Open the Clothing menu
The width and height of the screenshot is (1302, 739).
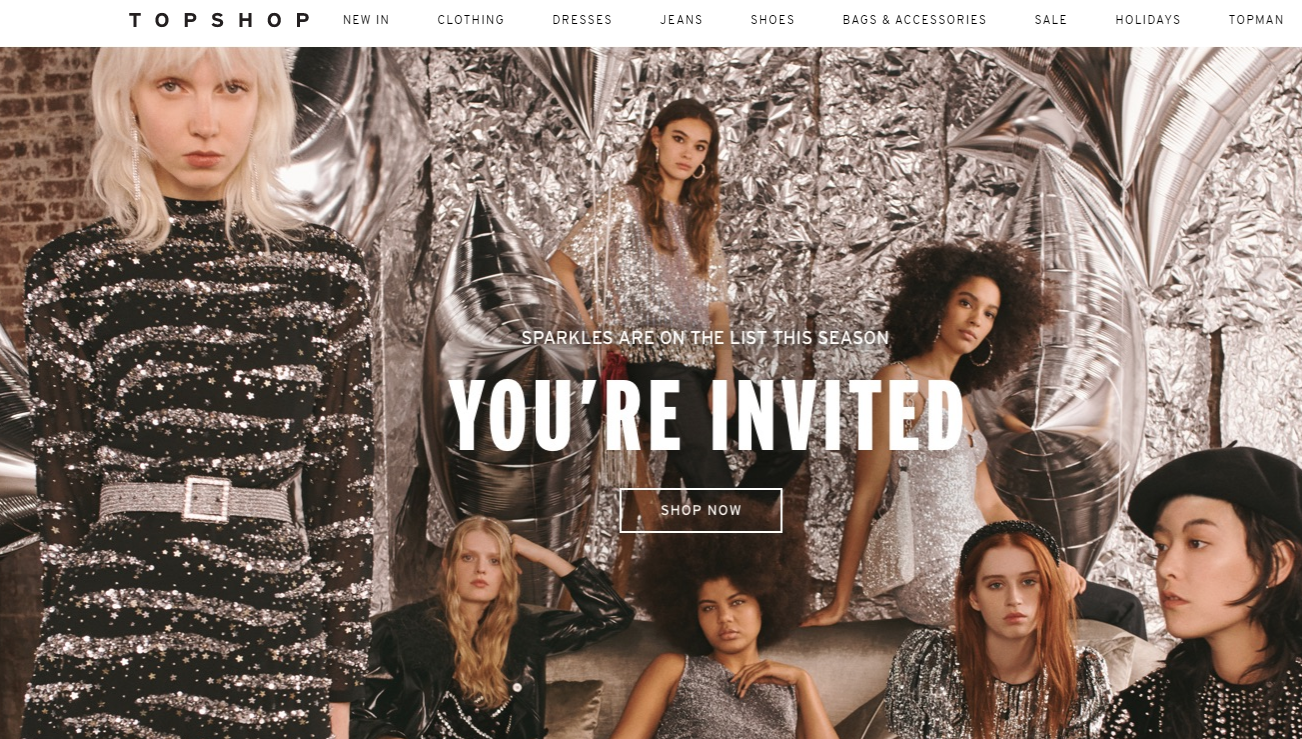(x=471, y=20)
